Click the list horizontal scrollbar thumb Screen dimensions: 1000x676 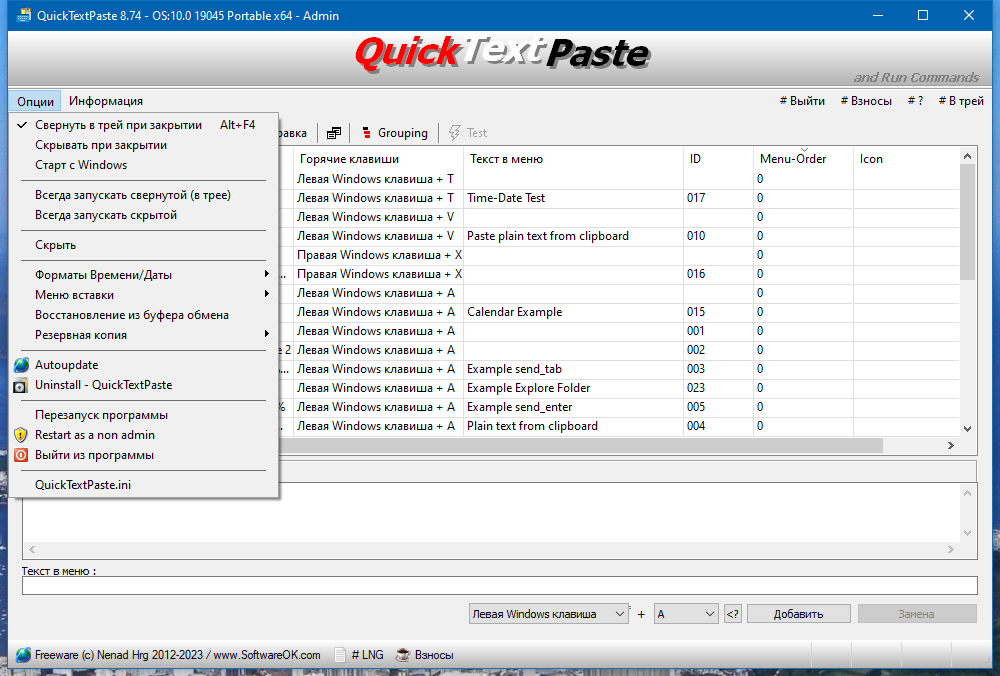click(x=580, y=445)
